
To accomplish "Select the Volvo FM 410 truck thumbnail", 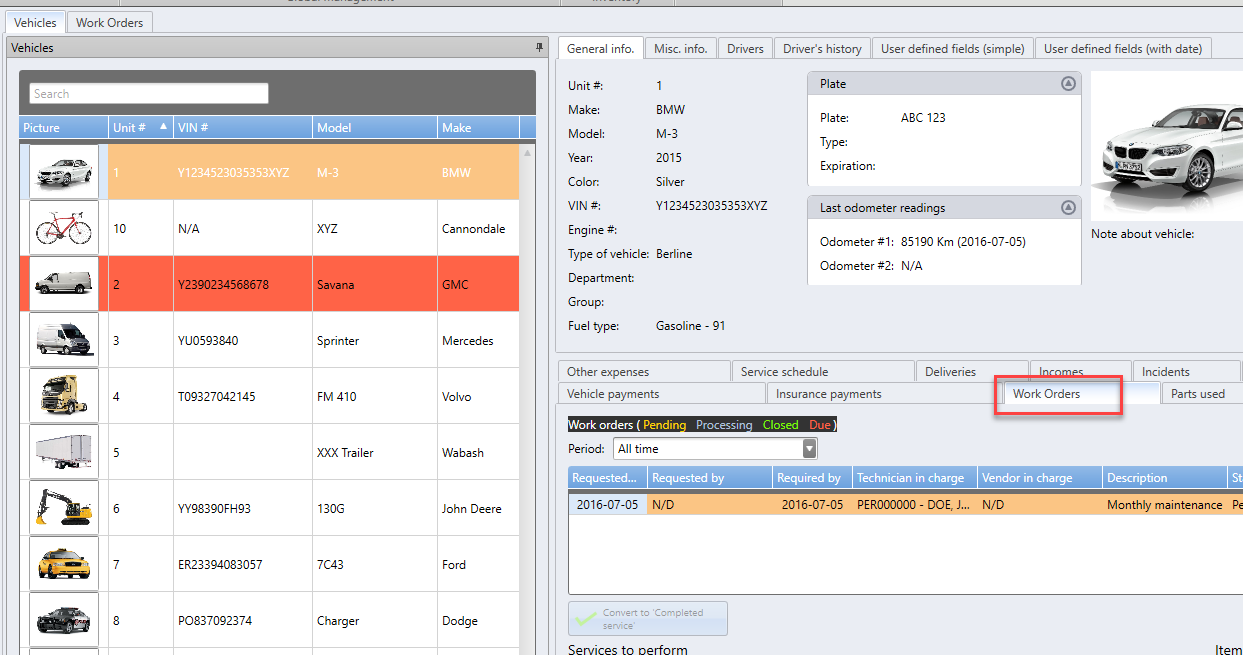I will tap(64, 396).
